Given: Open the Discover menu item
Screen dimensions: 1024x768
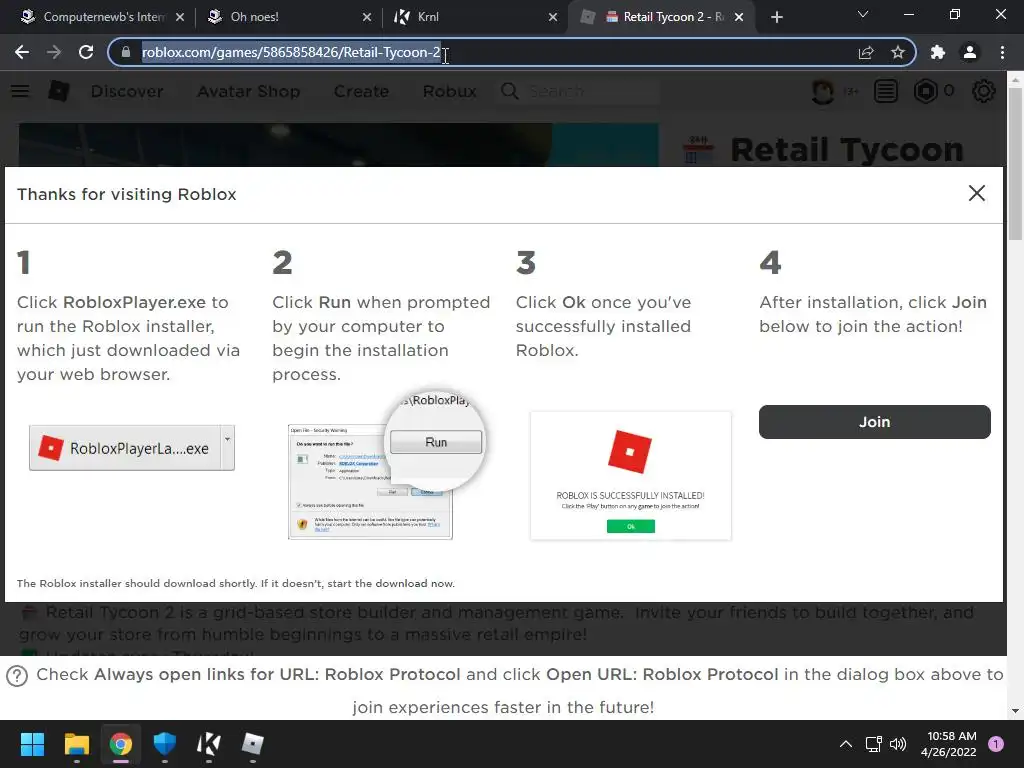Looking at the screenshot, I should coord(127,91).
